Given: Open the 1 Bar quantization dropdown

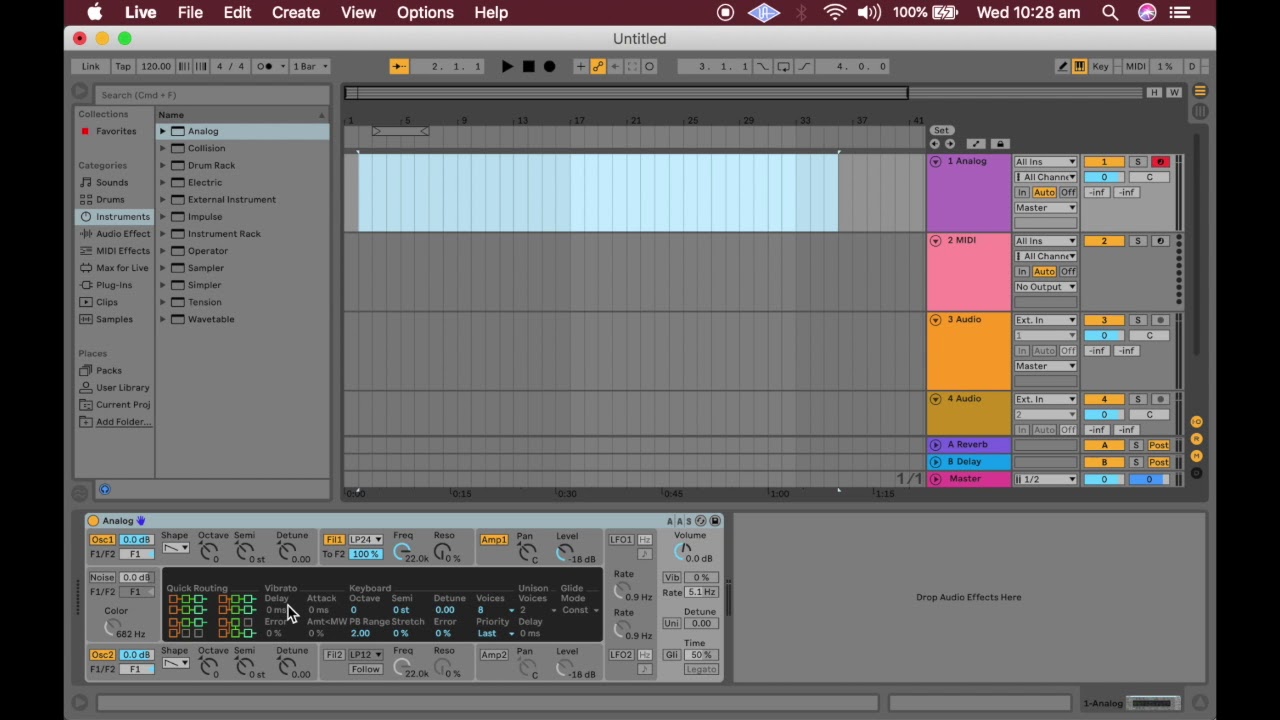Looking at the screenshot, I should 309,66.
